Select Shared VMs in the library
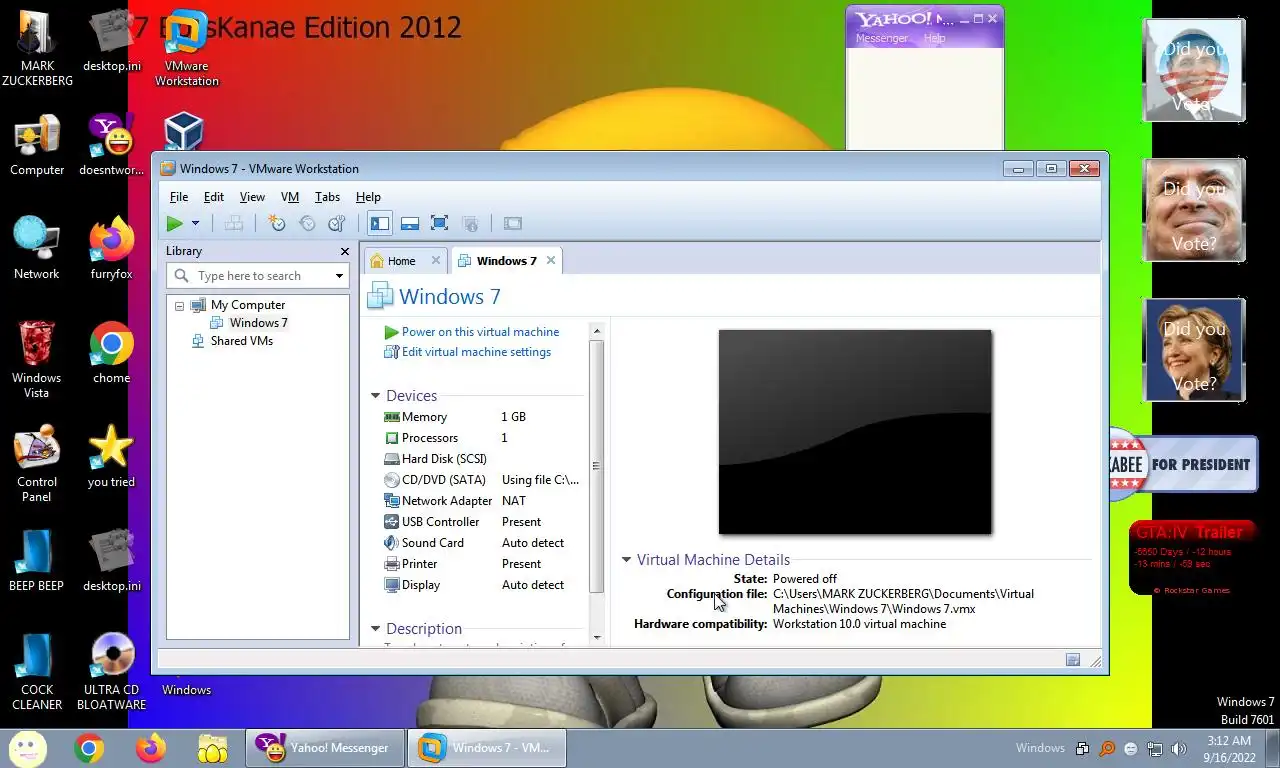The height and width of the screenshot is (768, 1280). point(241,341)
